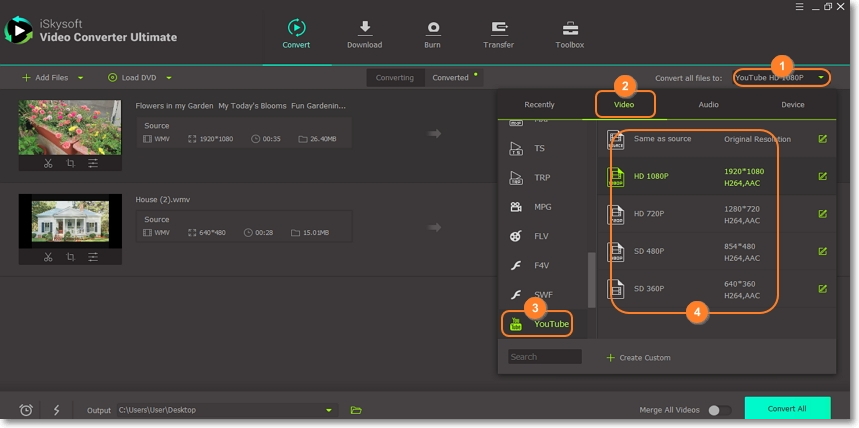Click the scissors trim icon under Flowers video
The height and width of the screenshot is (428, 859).
pyautogui.click(x=48, y=163)
